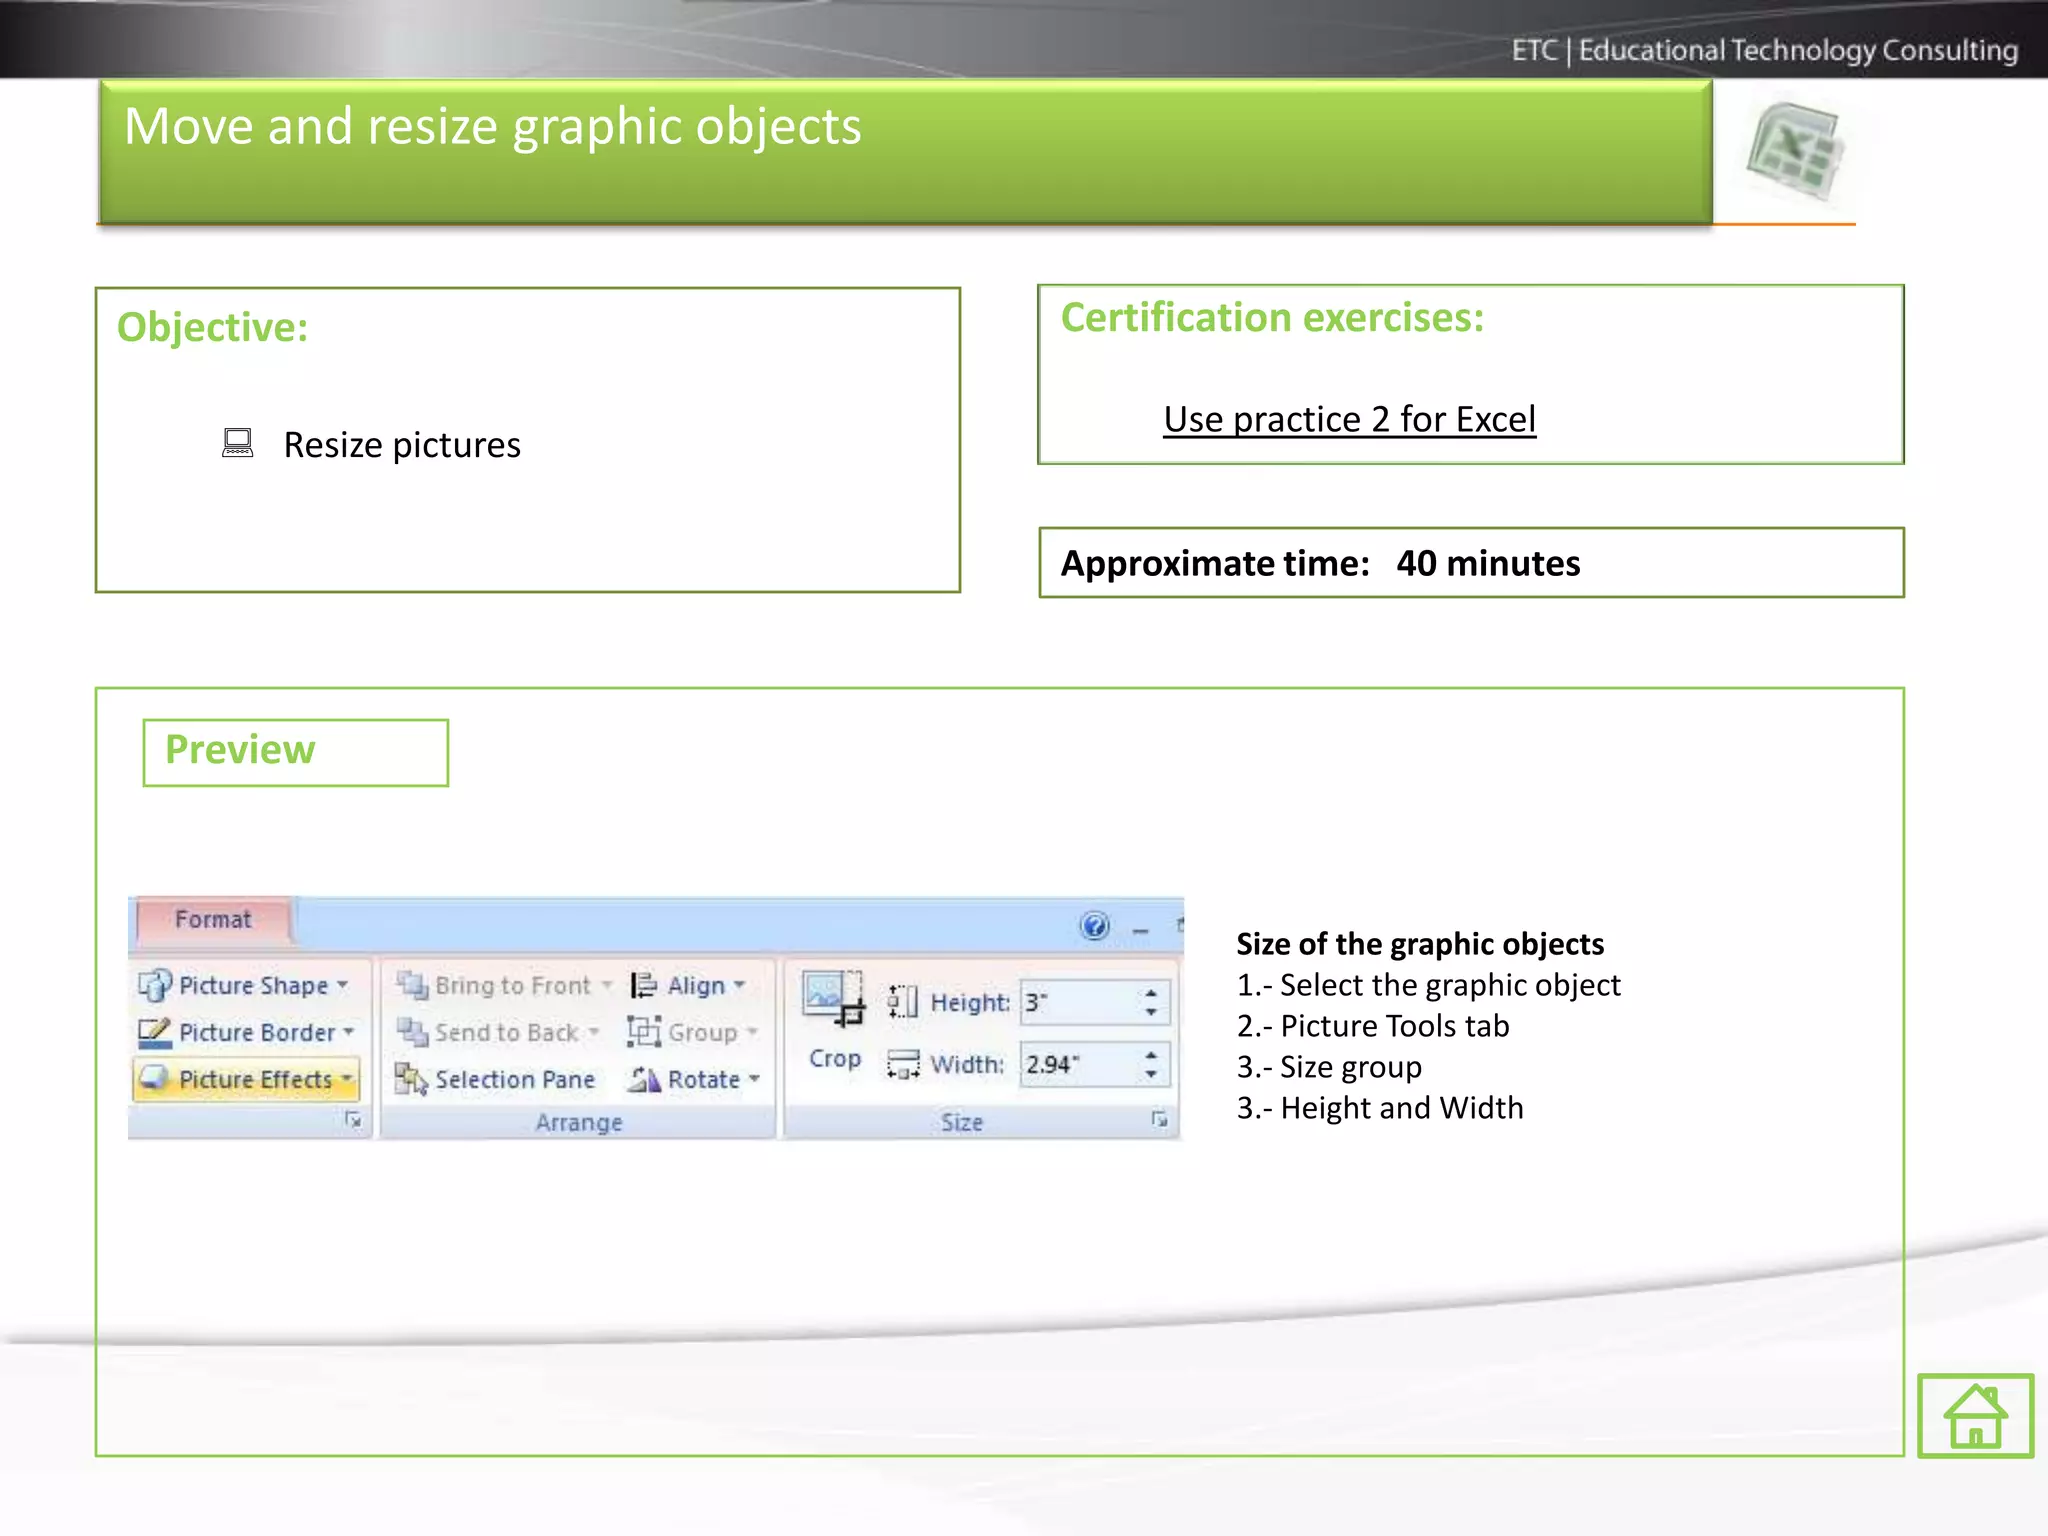Click the Selection Pane button
The width and height of the screenshot is (2048, 1536).
coord(495,1079)
